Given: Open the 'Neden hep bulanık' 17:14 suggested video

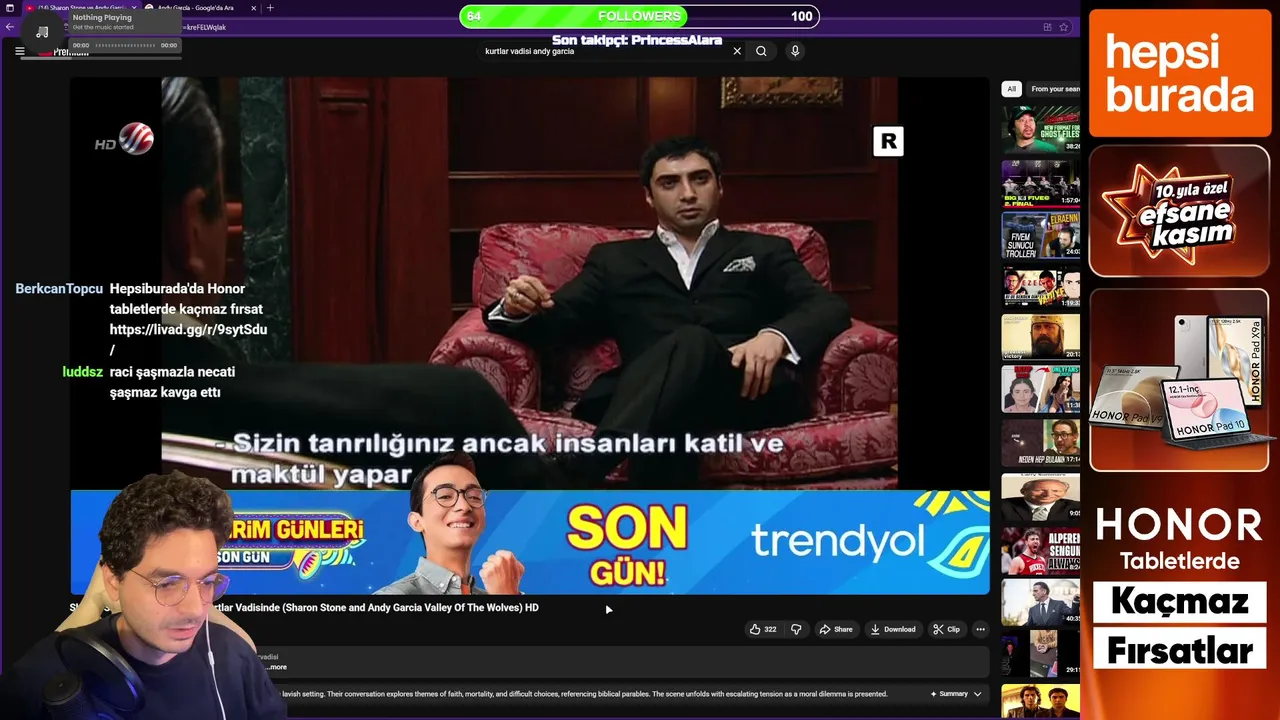Looking at the screenshot, I should pyautogui.click(x=1041, y=441).
